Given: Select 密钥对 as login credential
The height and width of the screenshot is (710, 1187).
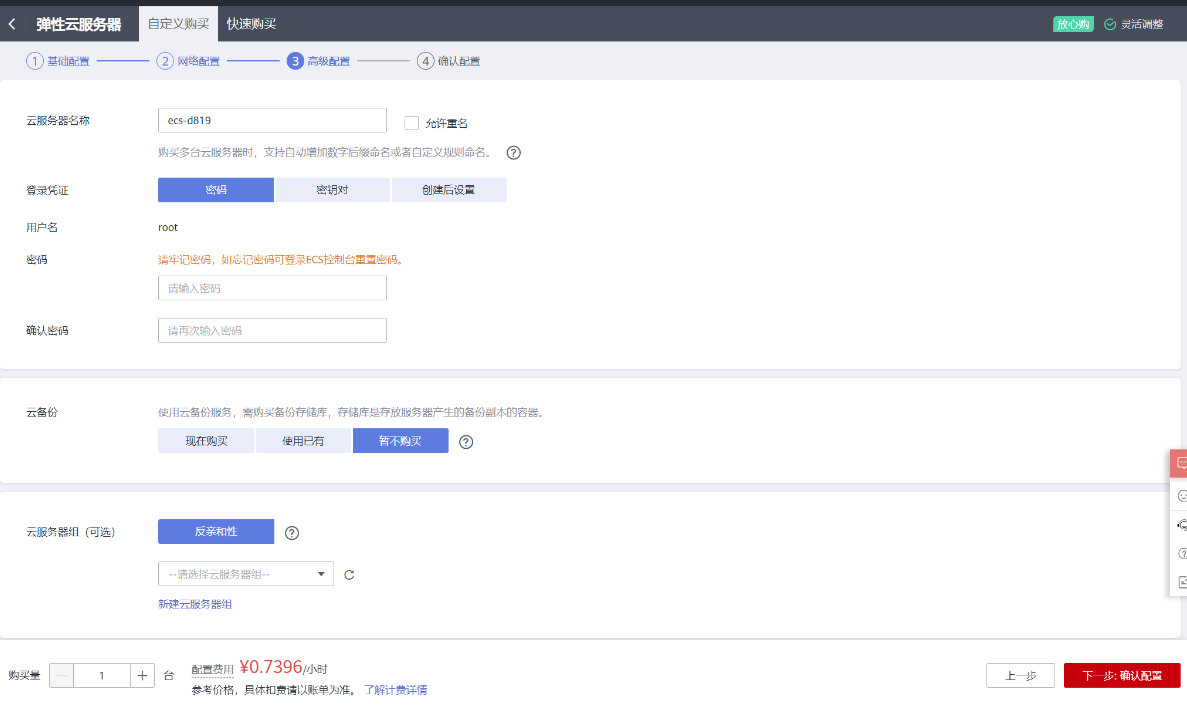Looking at the screenshot, I should click(332, 189).
